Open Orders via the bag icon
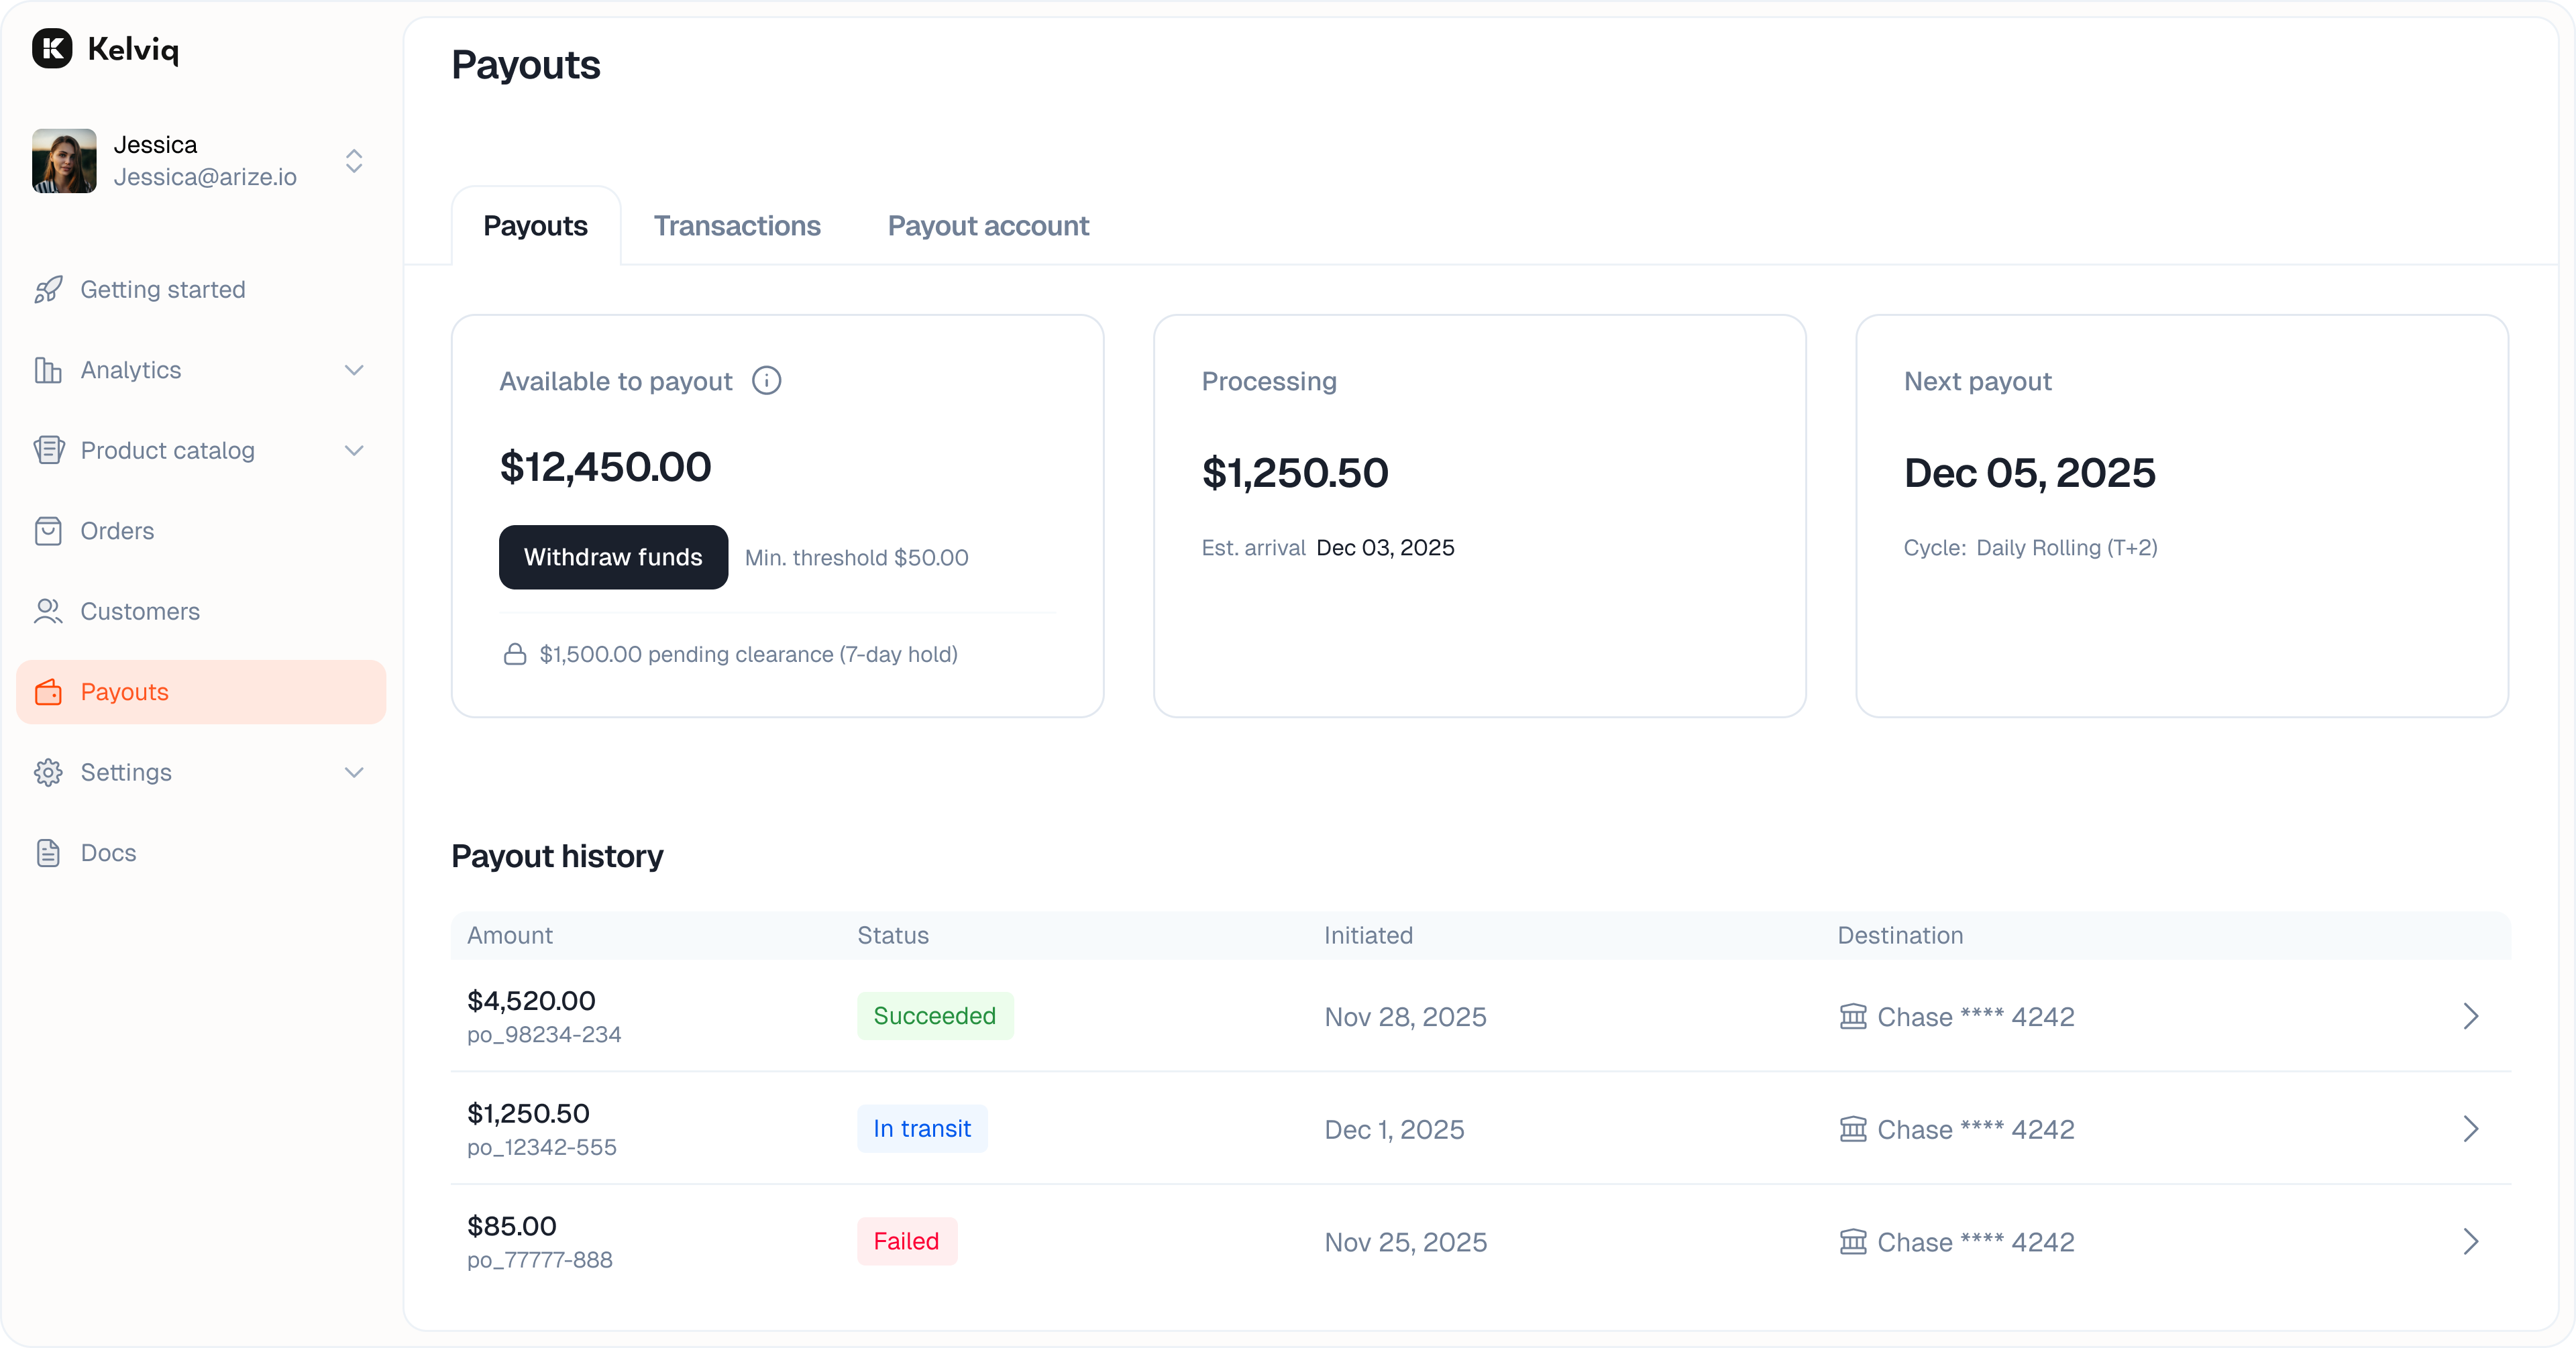Image resolution: width=2576 pixels, height=1348 pixels. point(49,531)
